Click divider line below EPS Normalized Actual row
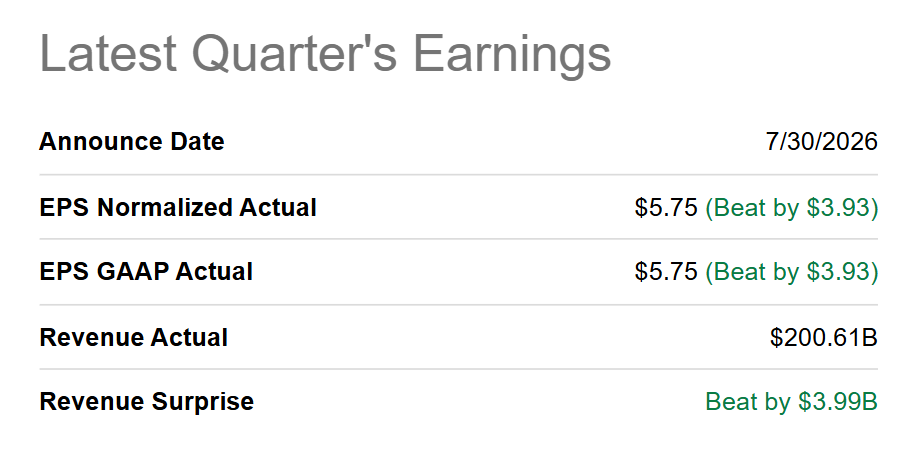Screen dimensions: 922x455 click(459, 239)
